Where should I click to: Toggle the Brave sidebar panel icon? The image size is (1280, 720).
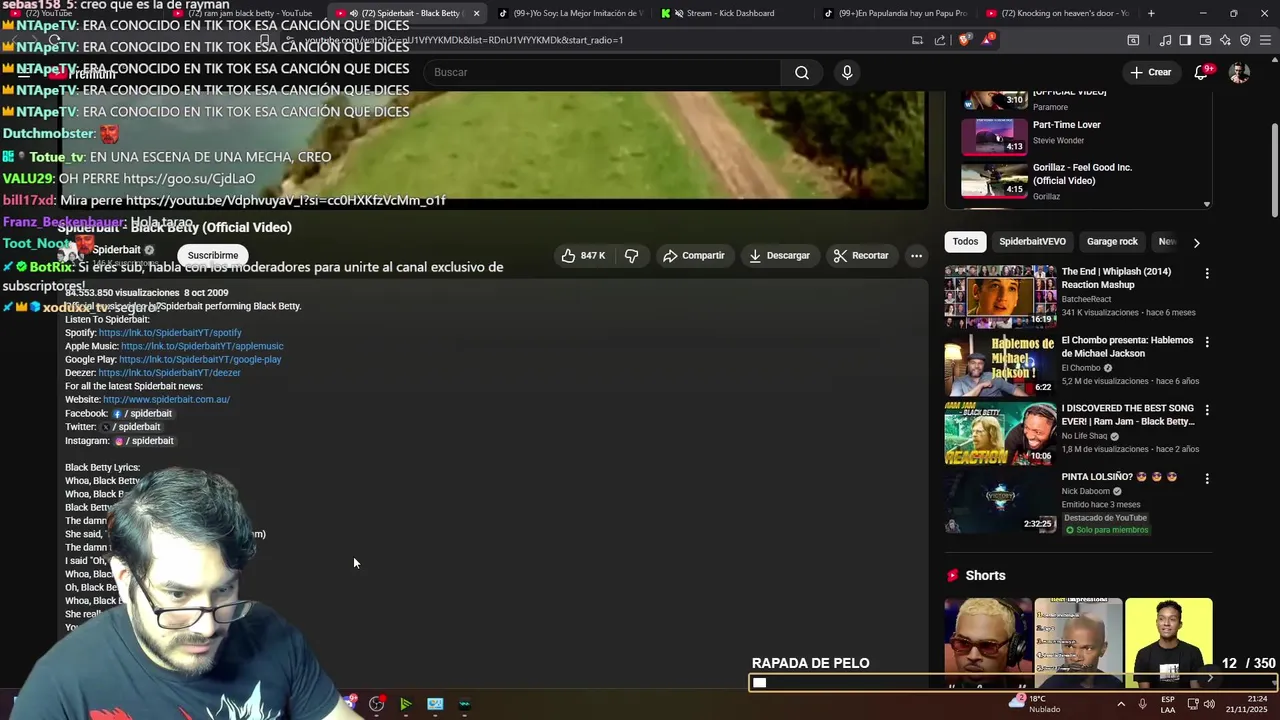(x=1185, y=40)
